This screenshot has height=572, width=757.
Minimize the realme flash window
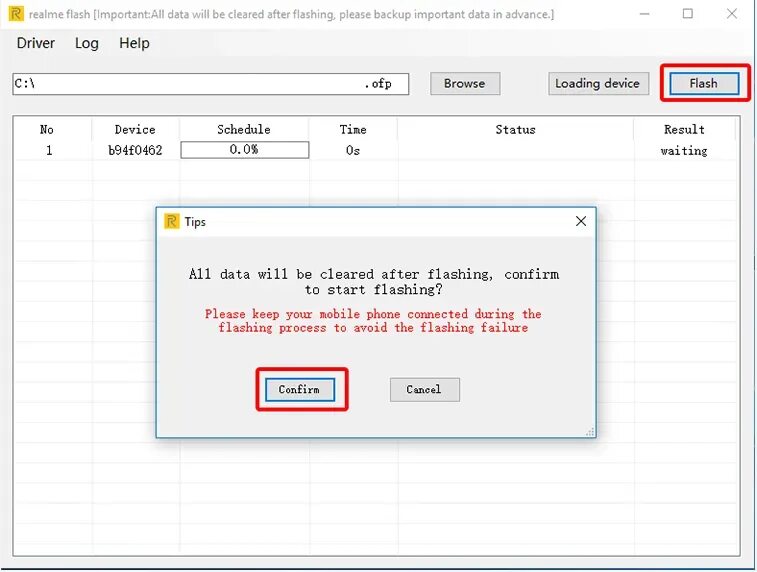(x=645, y=14)
